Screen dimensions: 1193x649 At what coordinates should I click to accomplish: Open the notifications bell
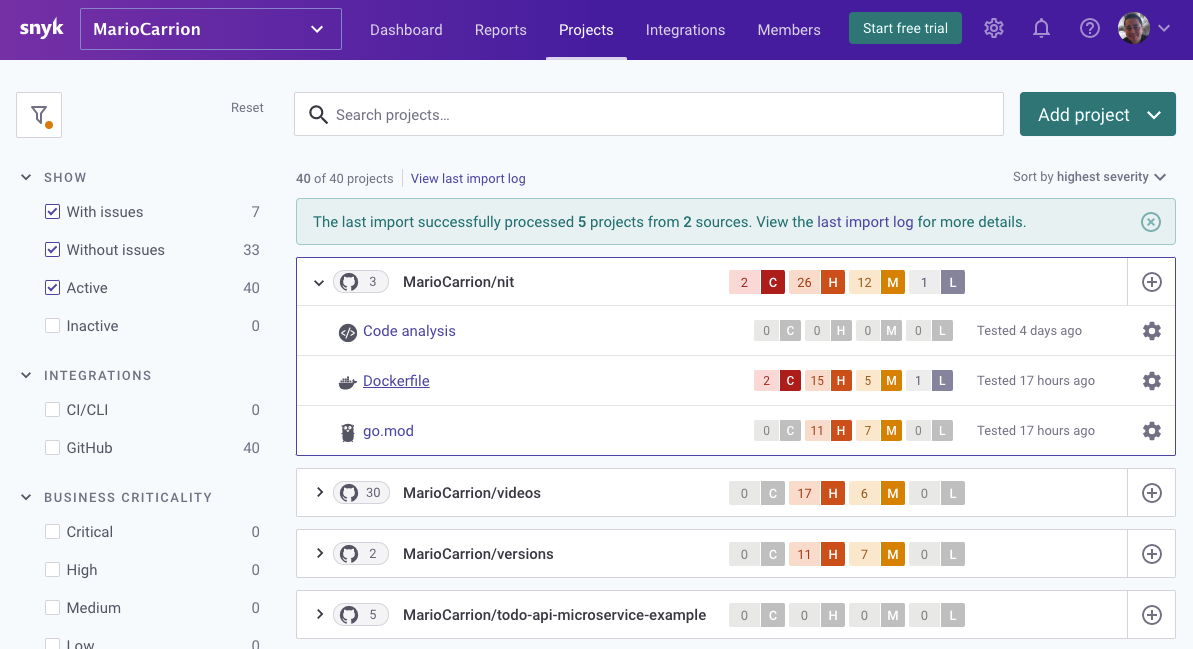[1042, 29]
